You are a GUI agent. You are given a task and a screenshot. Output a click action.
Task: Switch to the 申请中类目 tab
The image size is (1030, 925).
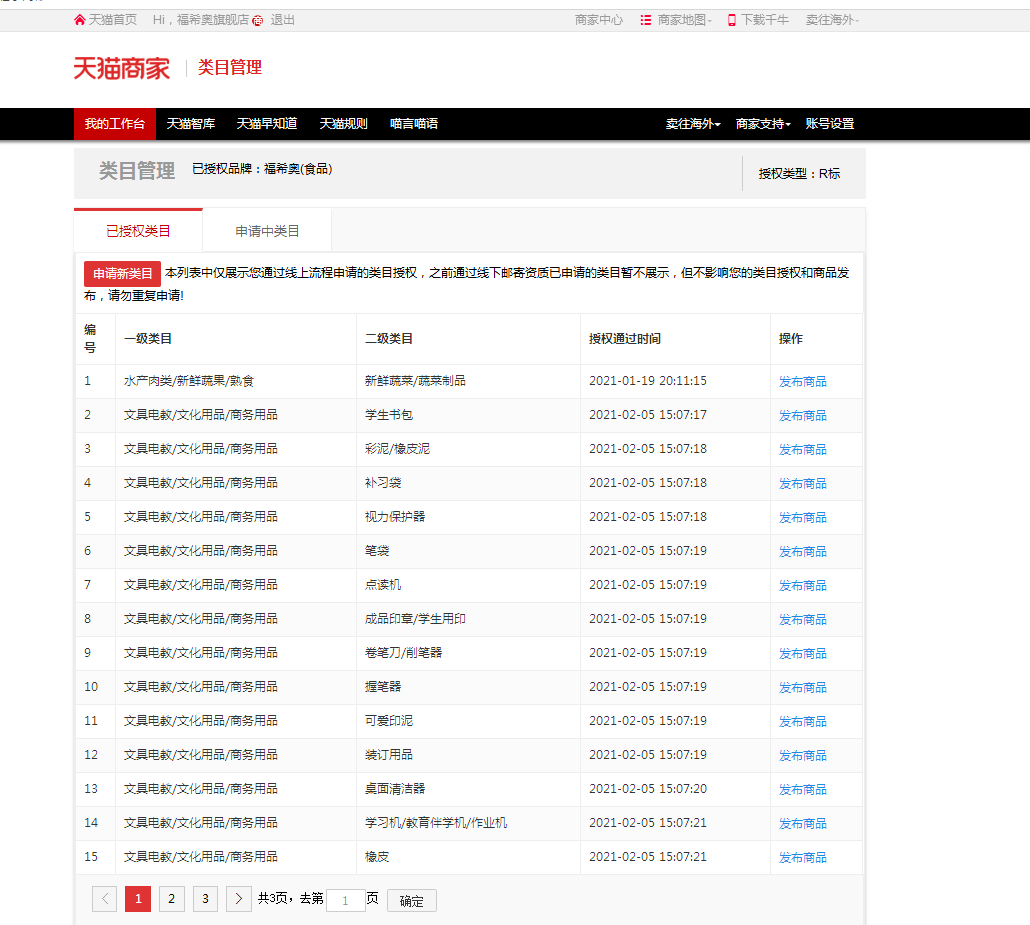click(x=267, y=231)
